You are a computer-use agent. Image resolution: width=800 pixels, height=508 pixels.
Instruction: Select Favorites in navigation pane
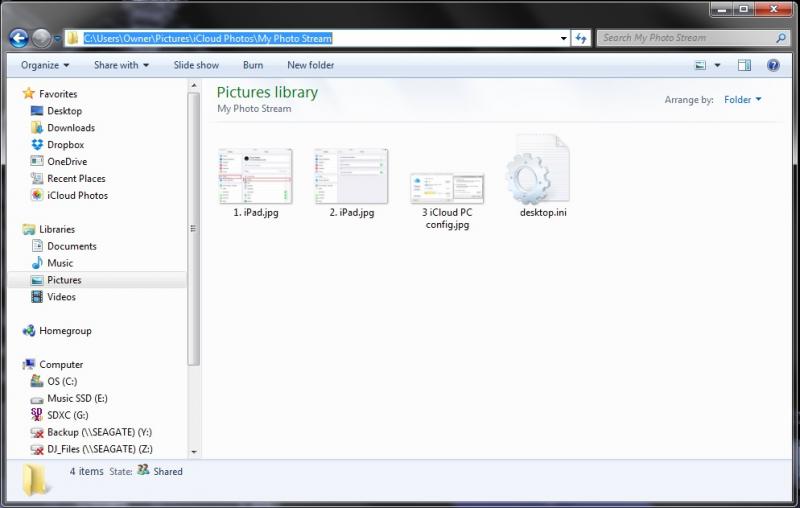[x=58, y=94]
